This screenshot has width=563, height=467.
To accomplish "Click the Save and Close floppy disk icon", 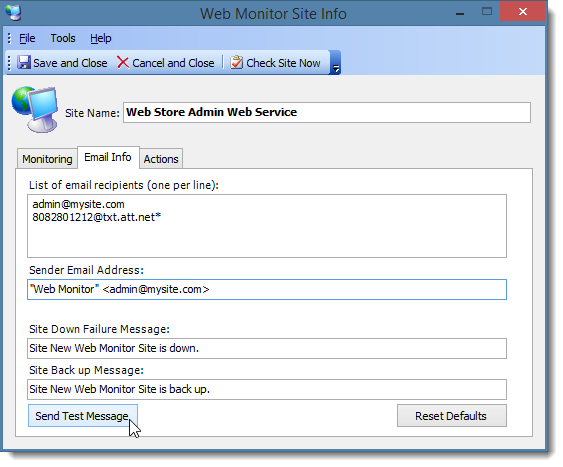I will click(x=24, y=62).
